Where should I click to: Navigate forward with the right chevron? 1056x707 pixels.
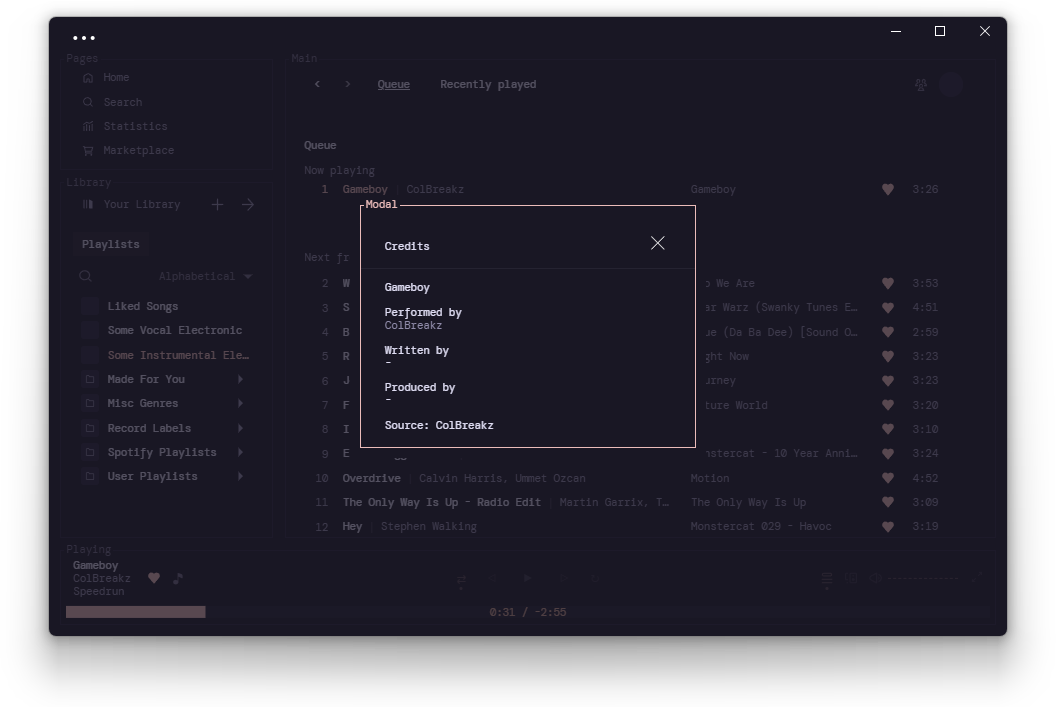click(348, 84)
